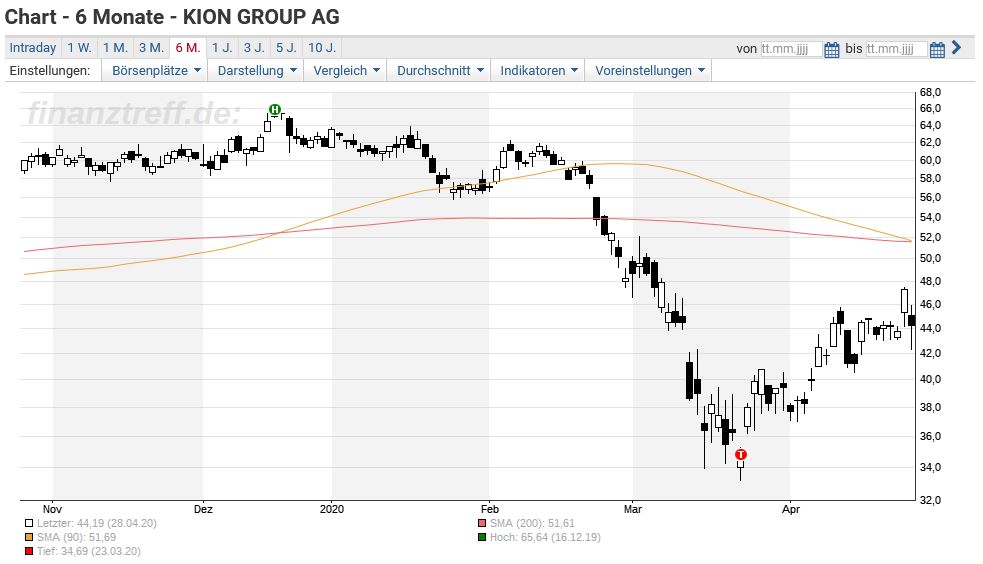Choose the 3 J. chart period
The width and height of the screenshot is (983, 564).
pos(254,48)
